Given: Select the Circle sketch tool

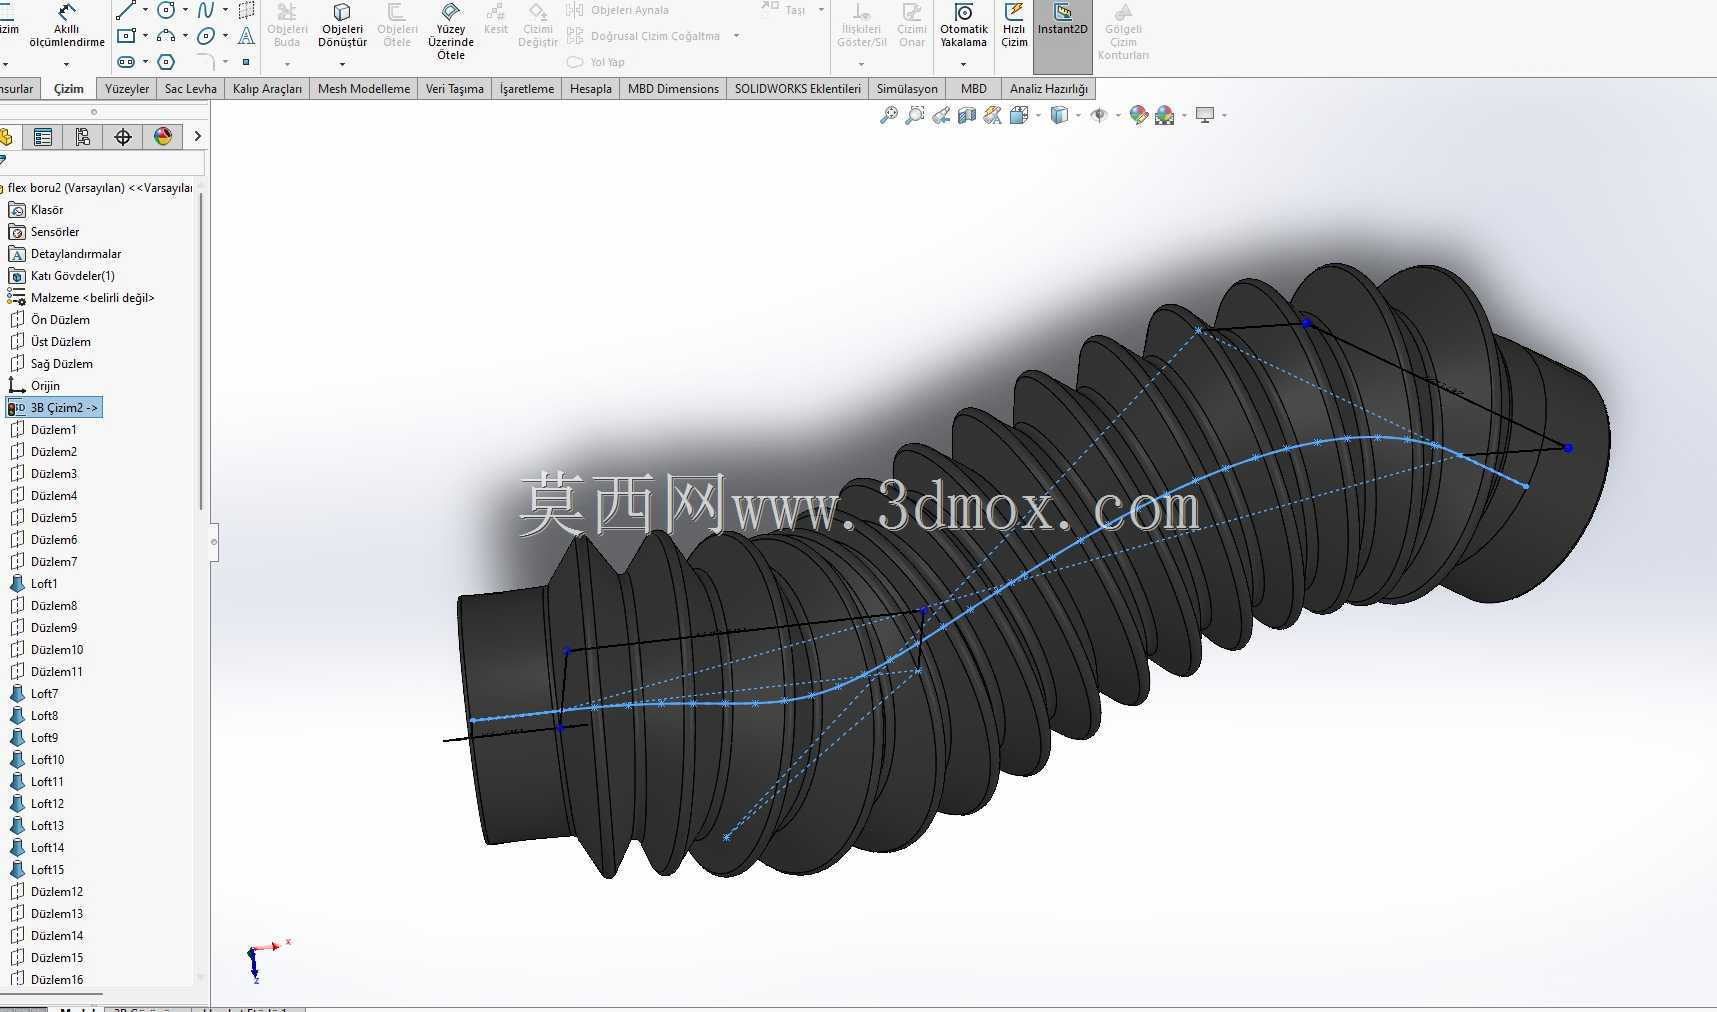Looking at the screenshot, I should 166,10.
